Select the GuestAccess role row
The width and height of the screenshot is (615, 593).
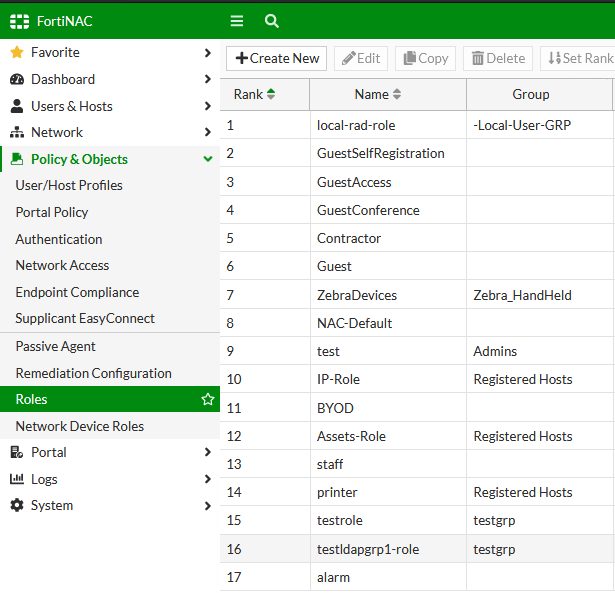(417, 182)
